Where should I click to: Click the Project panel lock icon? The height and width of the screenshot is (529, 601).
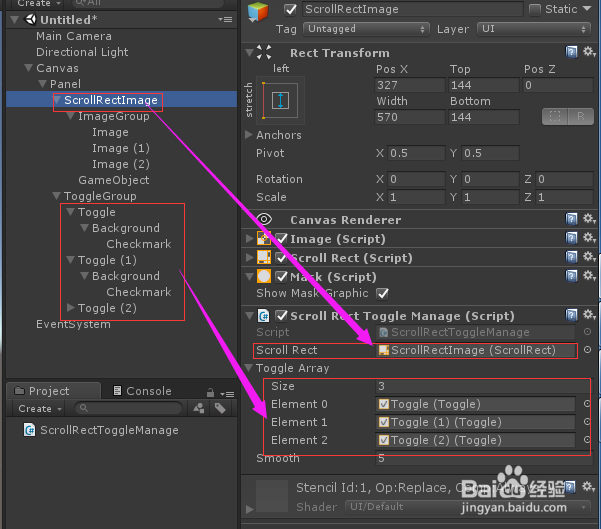[210, 393]
